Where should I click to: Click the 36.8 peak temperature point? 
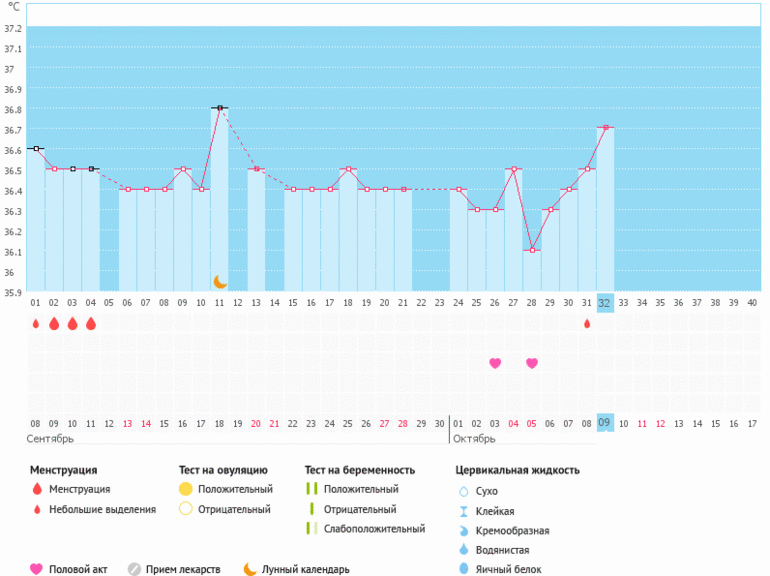pyautogui.click(x=219, y=108)
